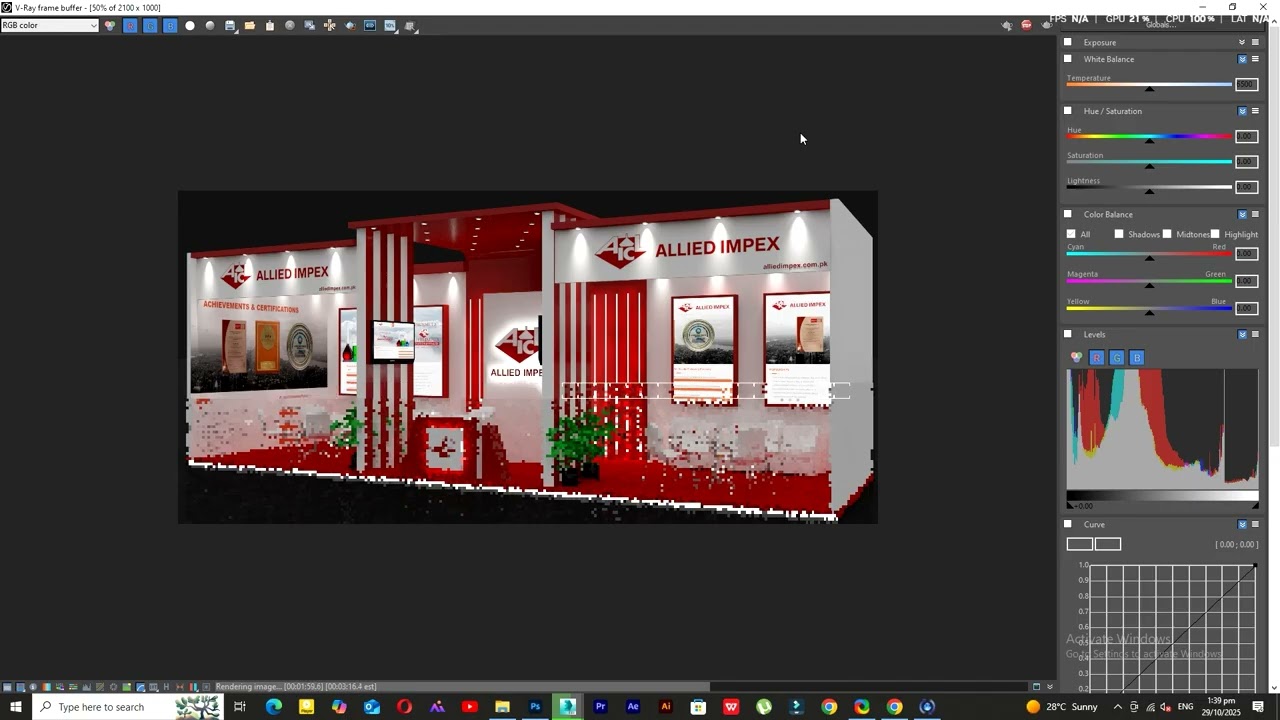Toggle the red channel button in top toolbar

pos(130,25)
